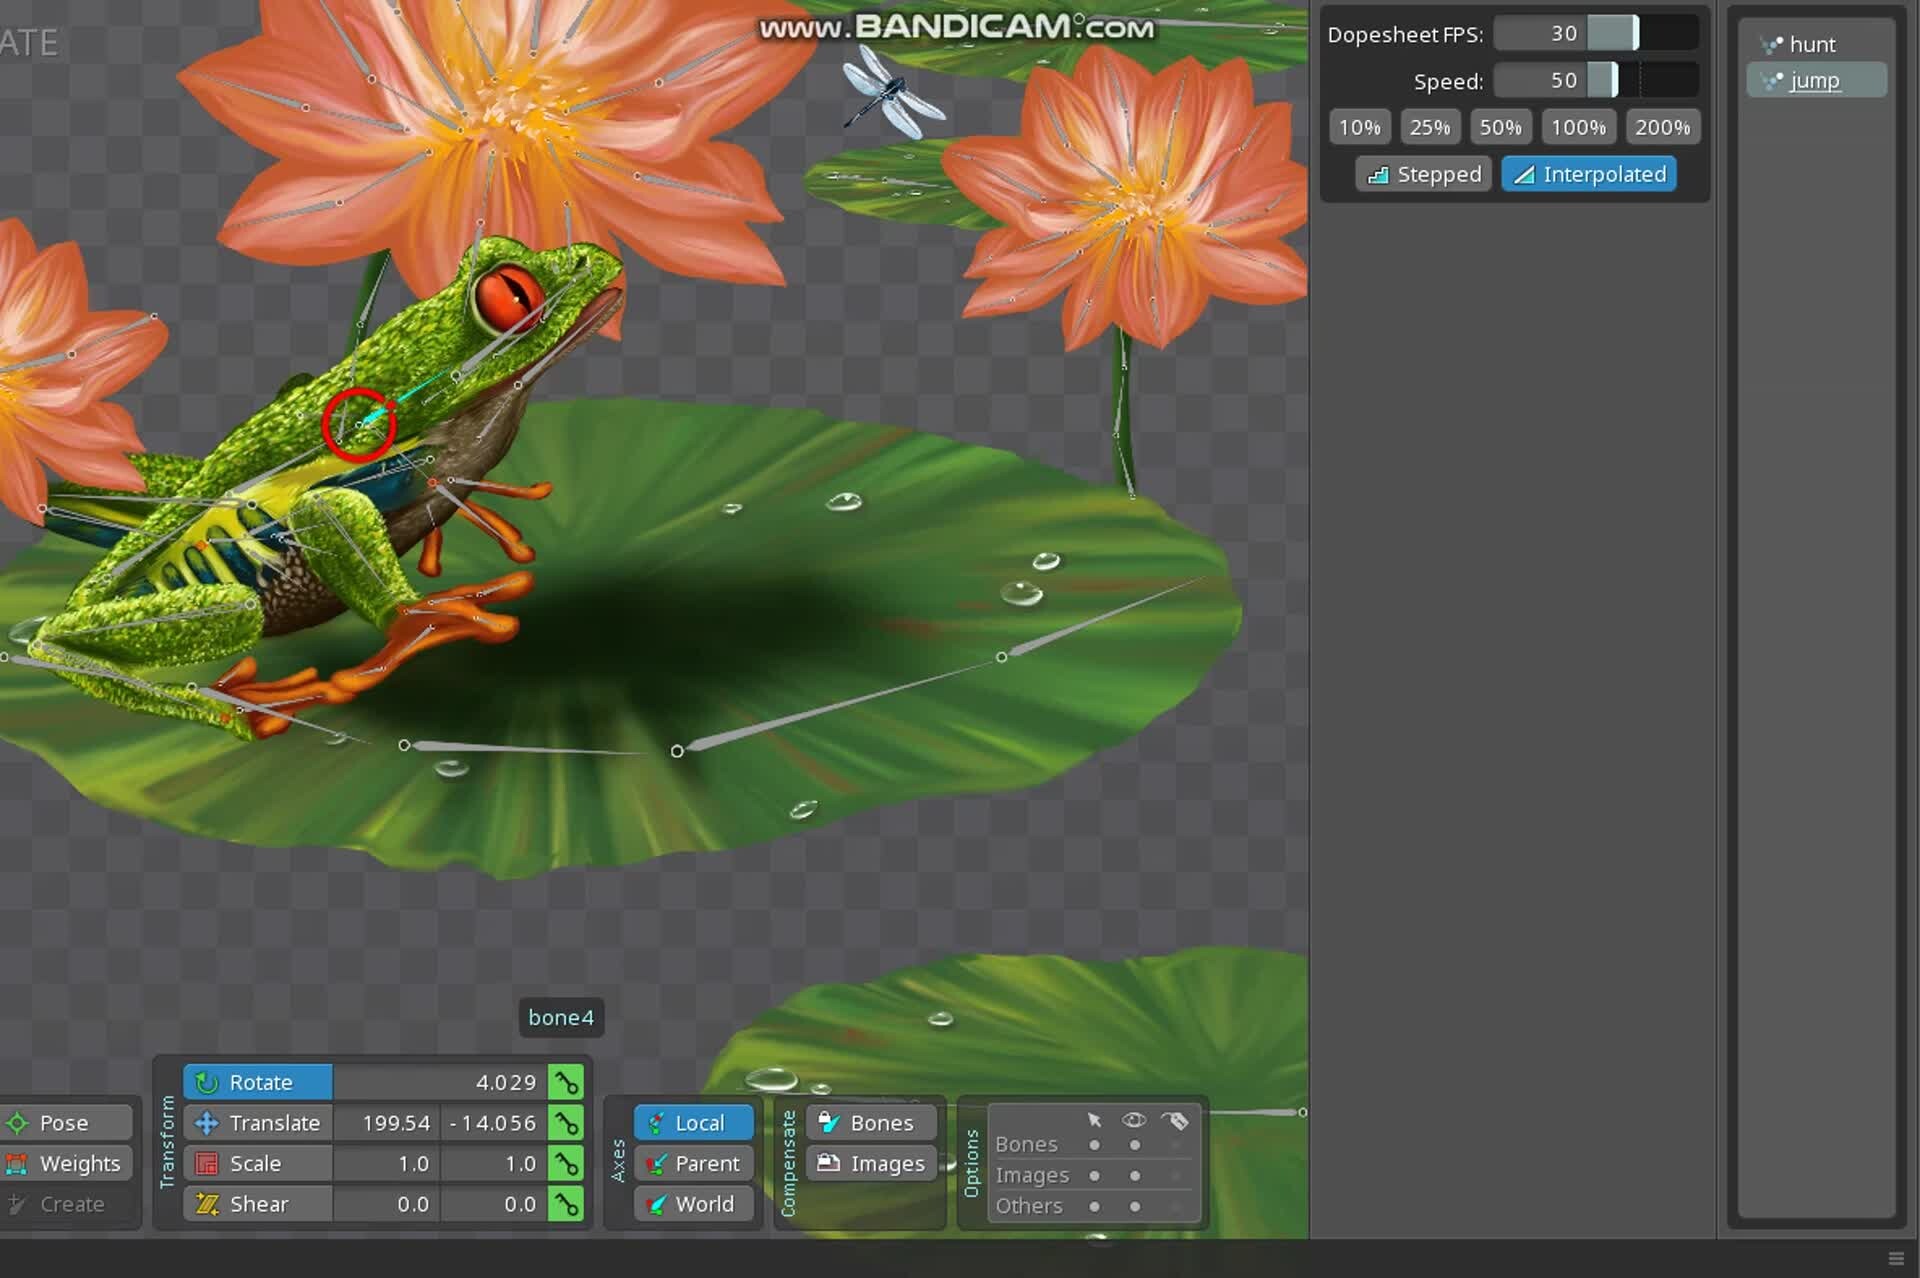Switch transform axes to Parent

pyautogui.click(x=693, y=1163)
